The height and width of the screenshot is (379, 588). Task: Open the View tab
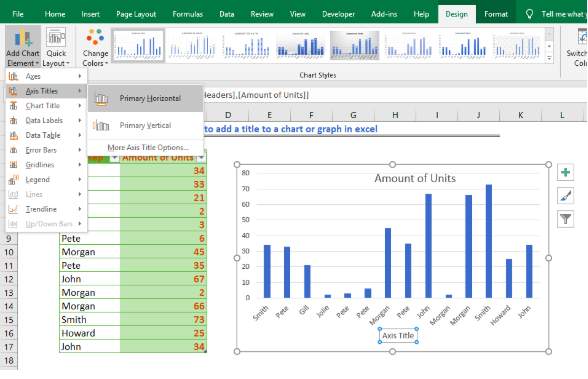297,14
